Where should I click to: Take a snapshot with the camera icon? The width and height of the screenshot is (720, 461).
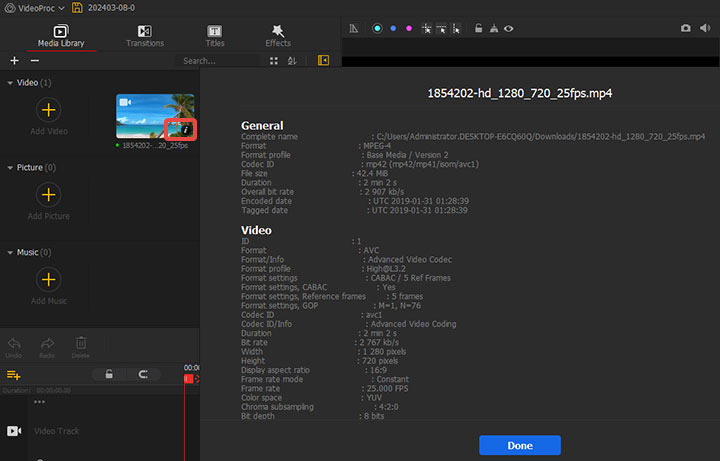685,29
